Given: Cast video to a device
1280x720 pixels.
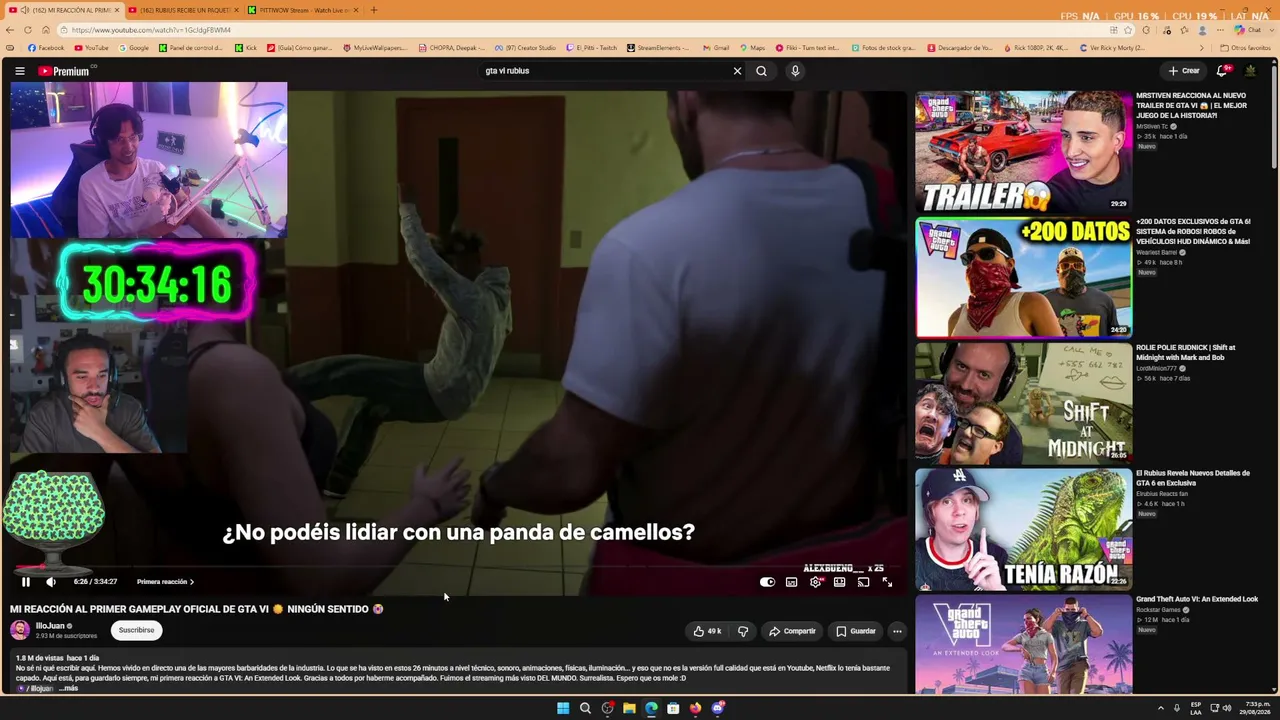Looking at the screenshot, I should click(863, 582).
